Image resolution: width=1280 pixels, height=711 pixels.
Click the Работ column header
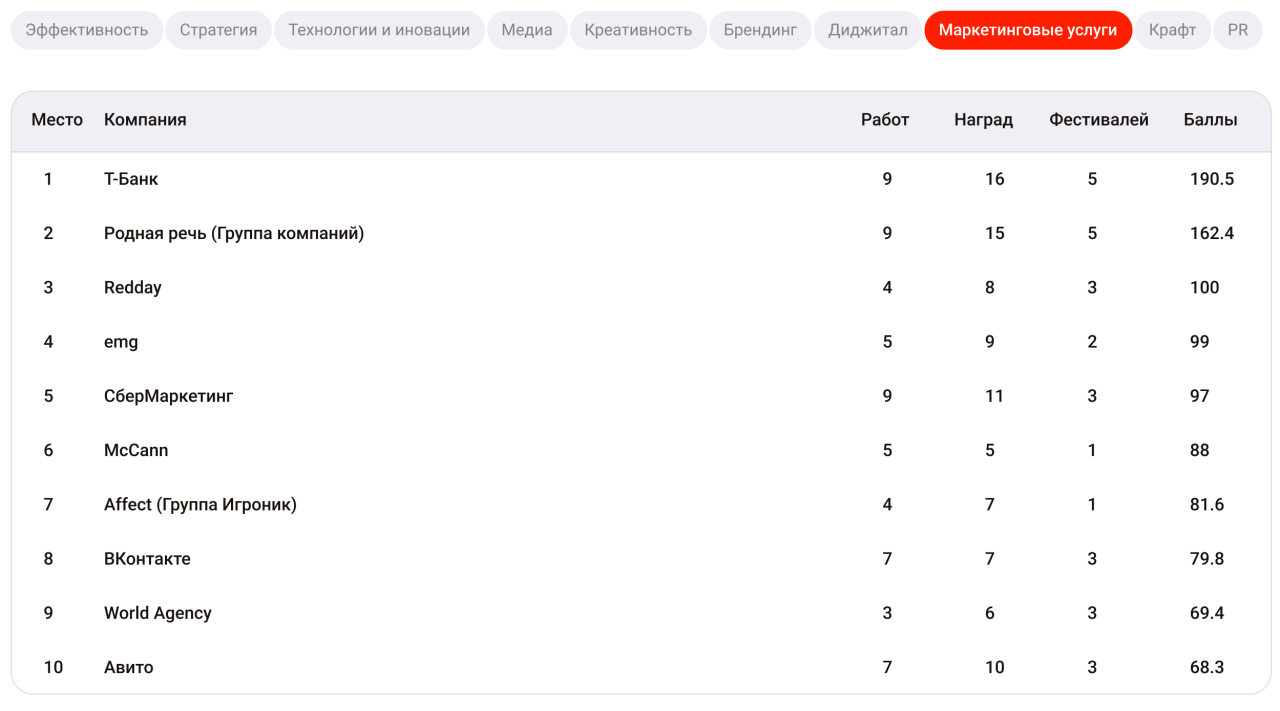coord(885,120)
